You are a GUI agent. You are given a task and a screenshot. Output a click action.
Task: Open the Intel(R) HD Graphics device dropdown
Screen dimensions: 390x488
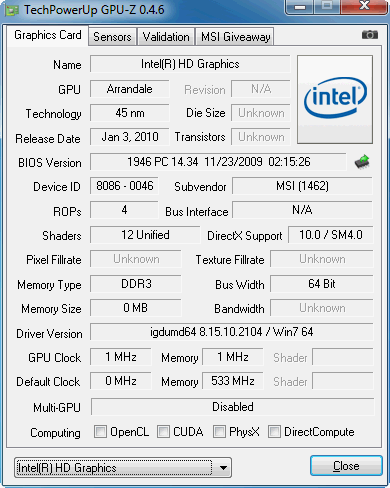tap(123, 468)
